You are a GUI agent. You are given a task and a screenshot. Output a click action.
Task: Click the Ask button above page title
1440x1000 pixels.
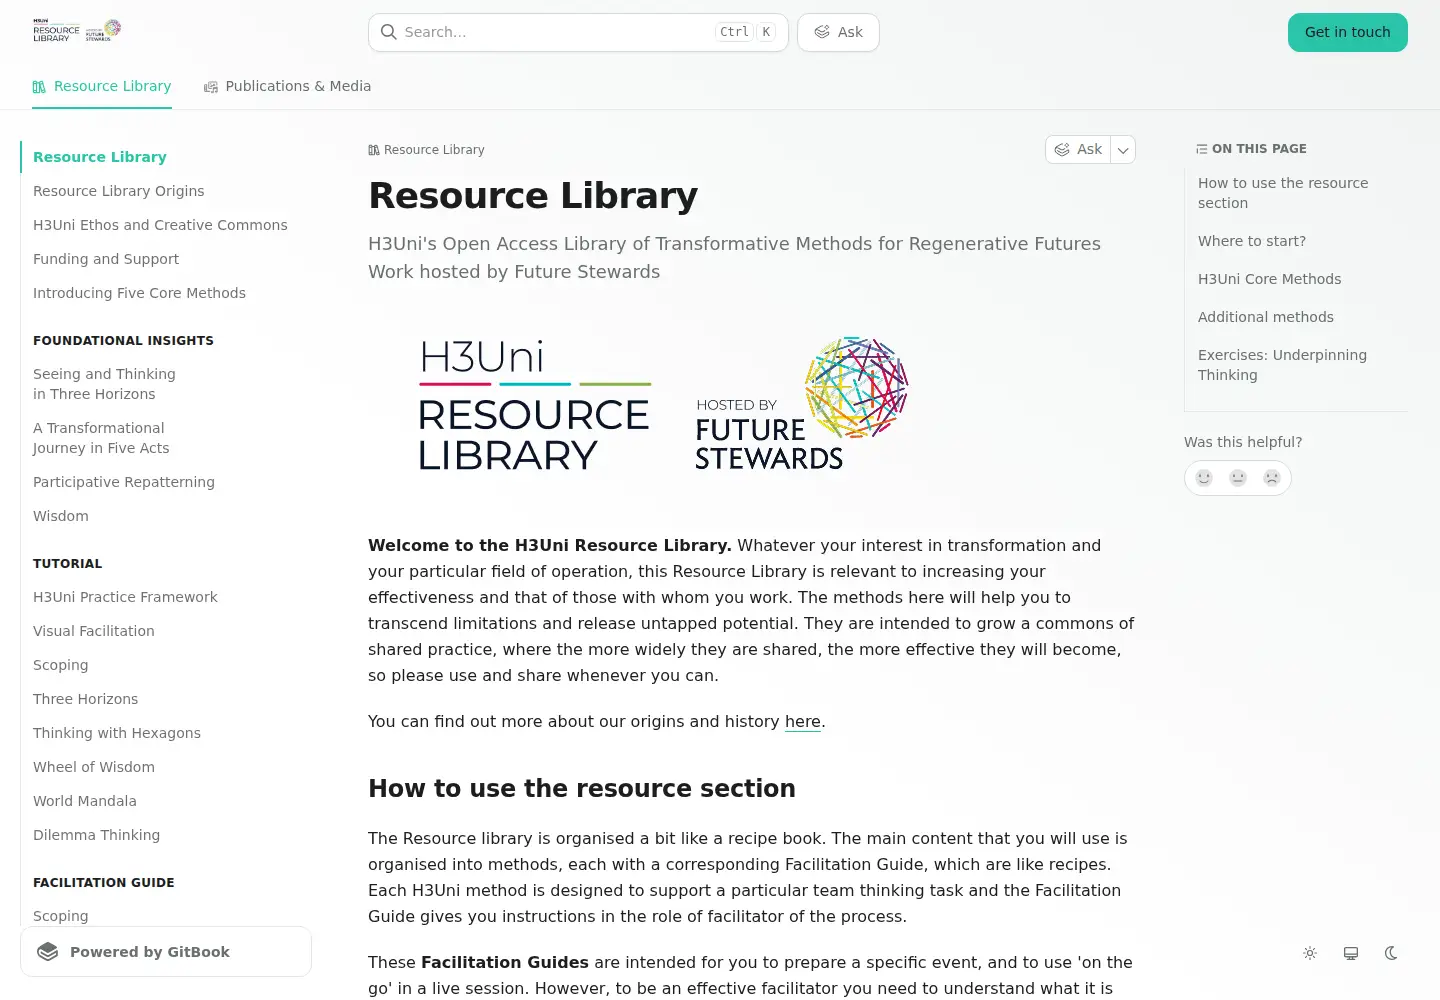1078,150
